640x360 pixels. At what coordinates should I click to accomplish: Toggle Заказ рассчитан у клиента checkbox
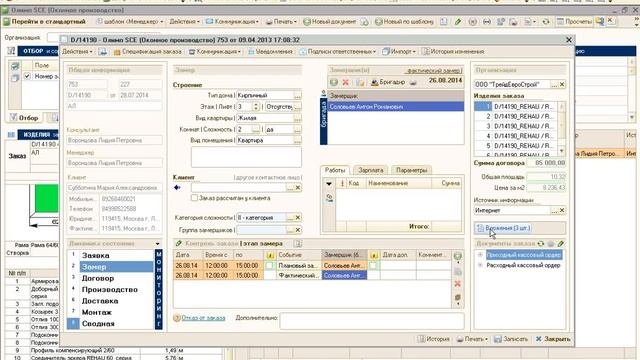pyautogui.click(x=194, y=198)
